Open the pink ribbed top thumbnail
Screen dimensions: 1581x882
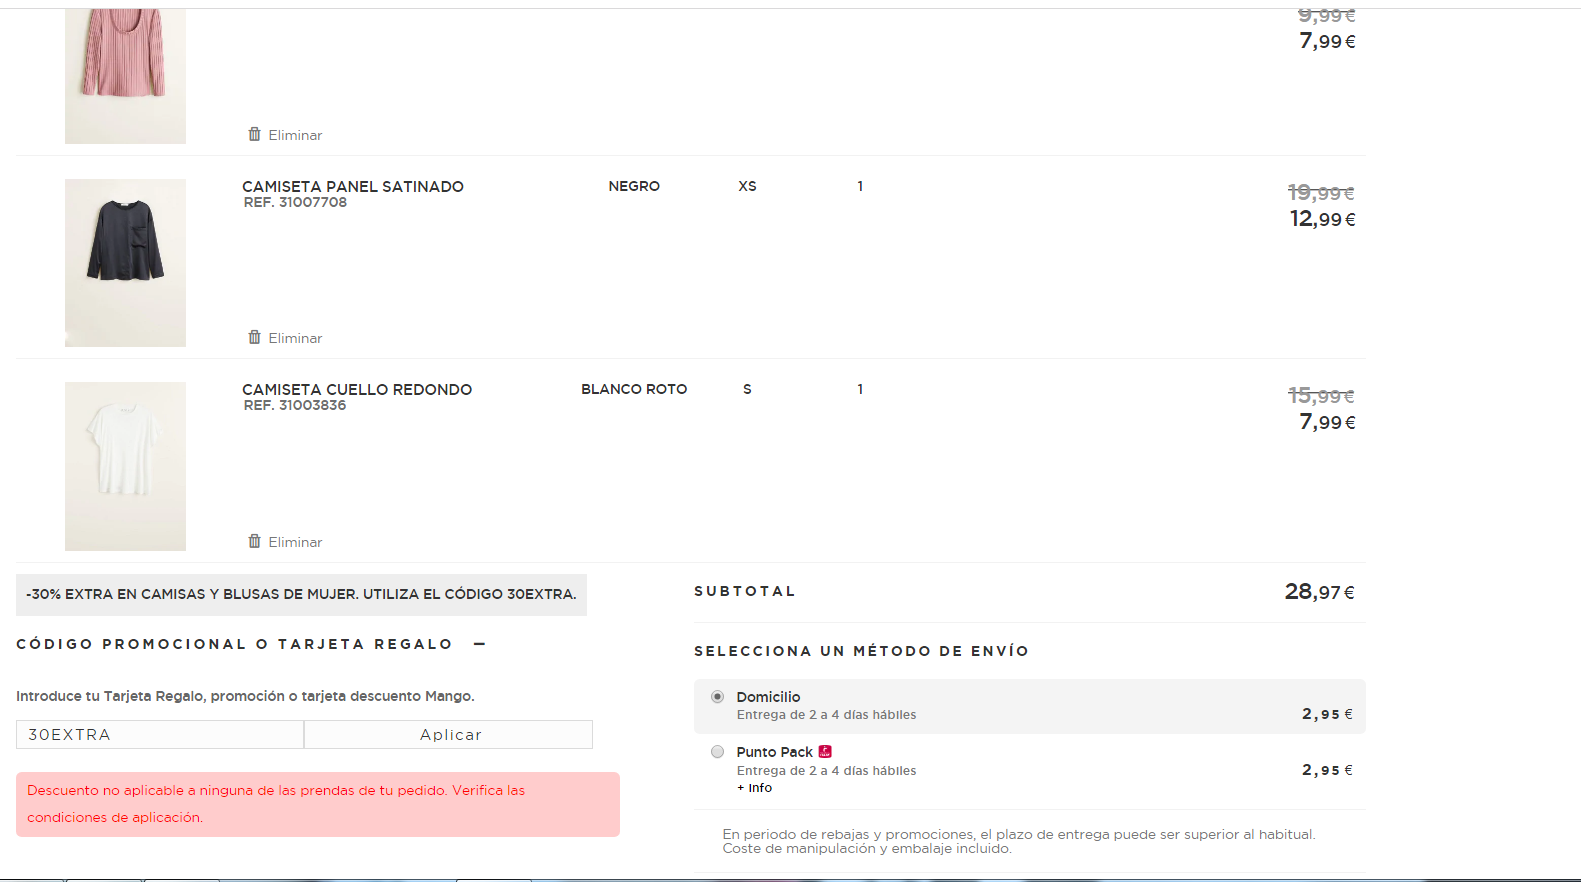click(x=125, y=75)
